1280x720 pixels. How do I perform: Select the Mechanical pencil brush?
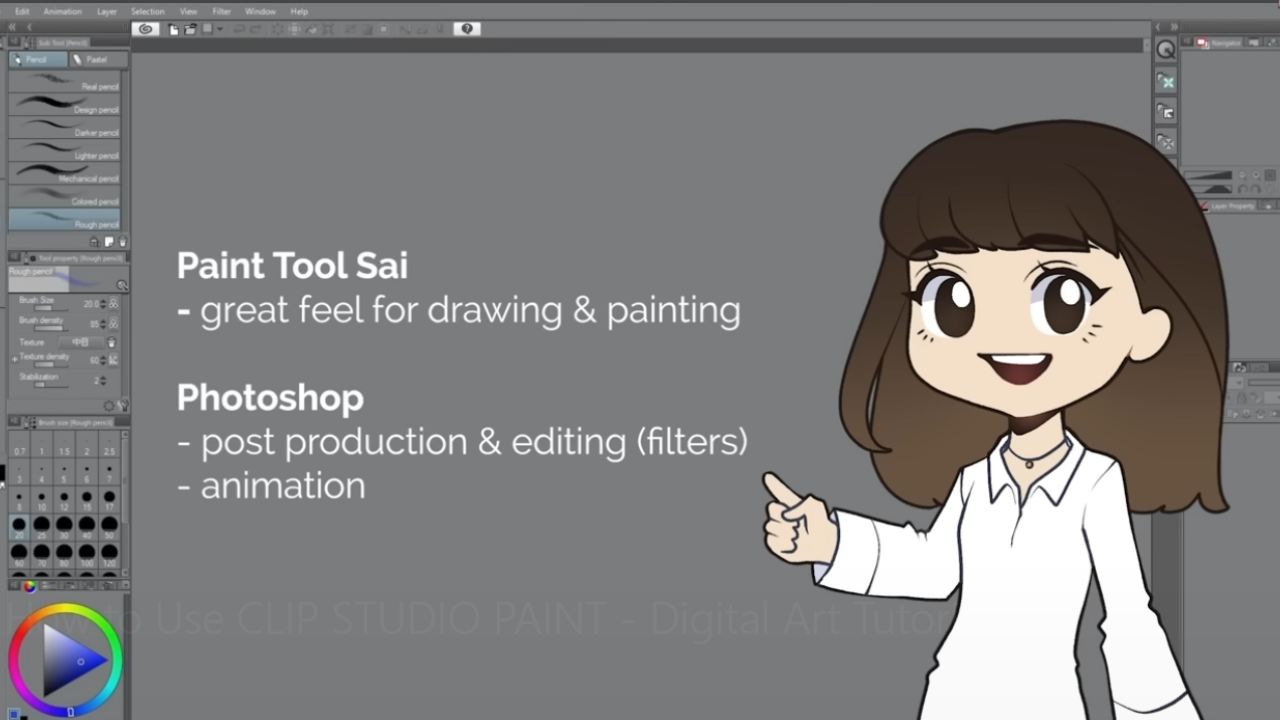pyautogui.click(x=64, y=173)
